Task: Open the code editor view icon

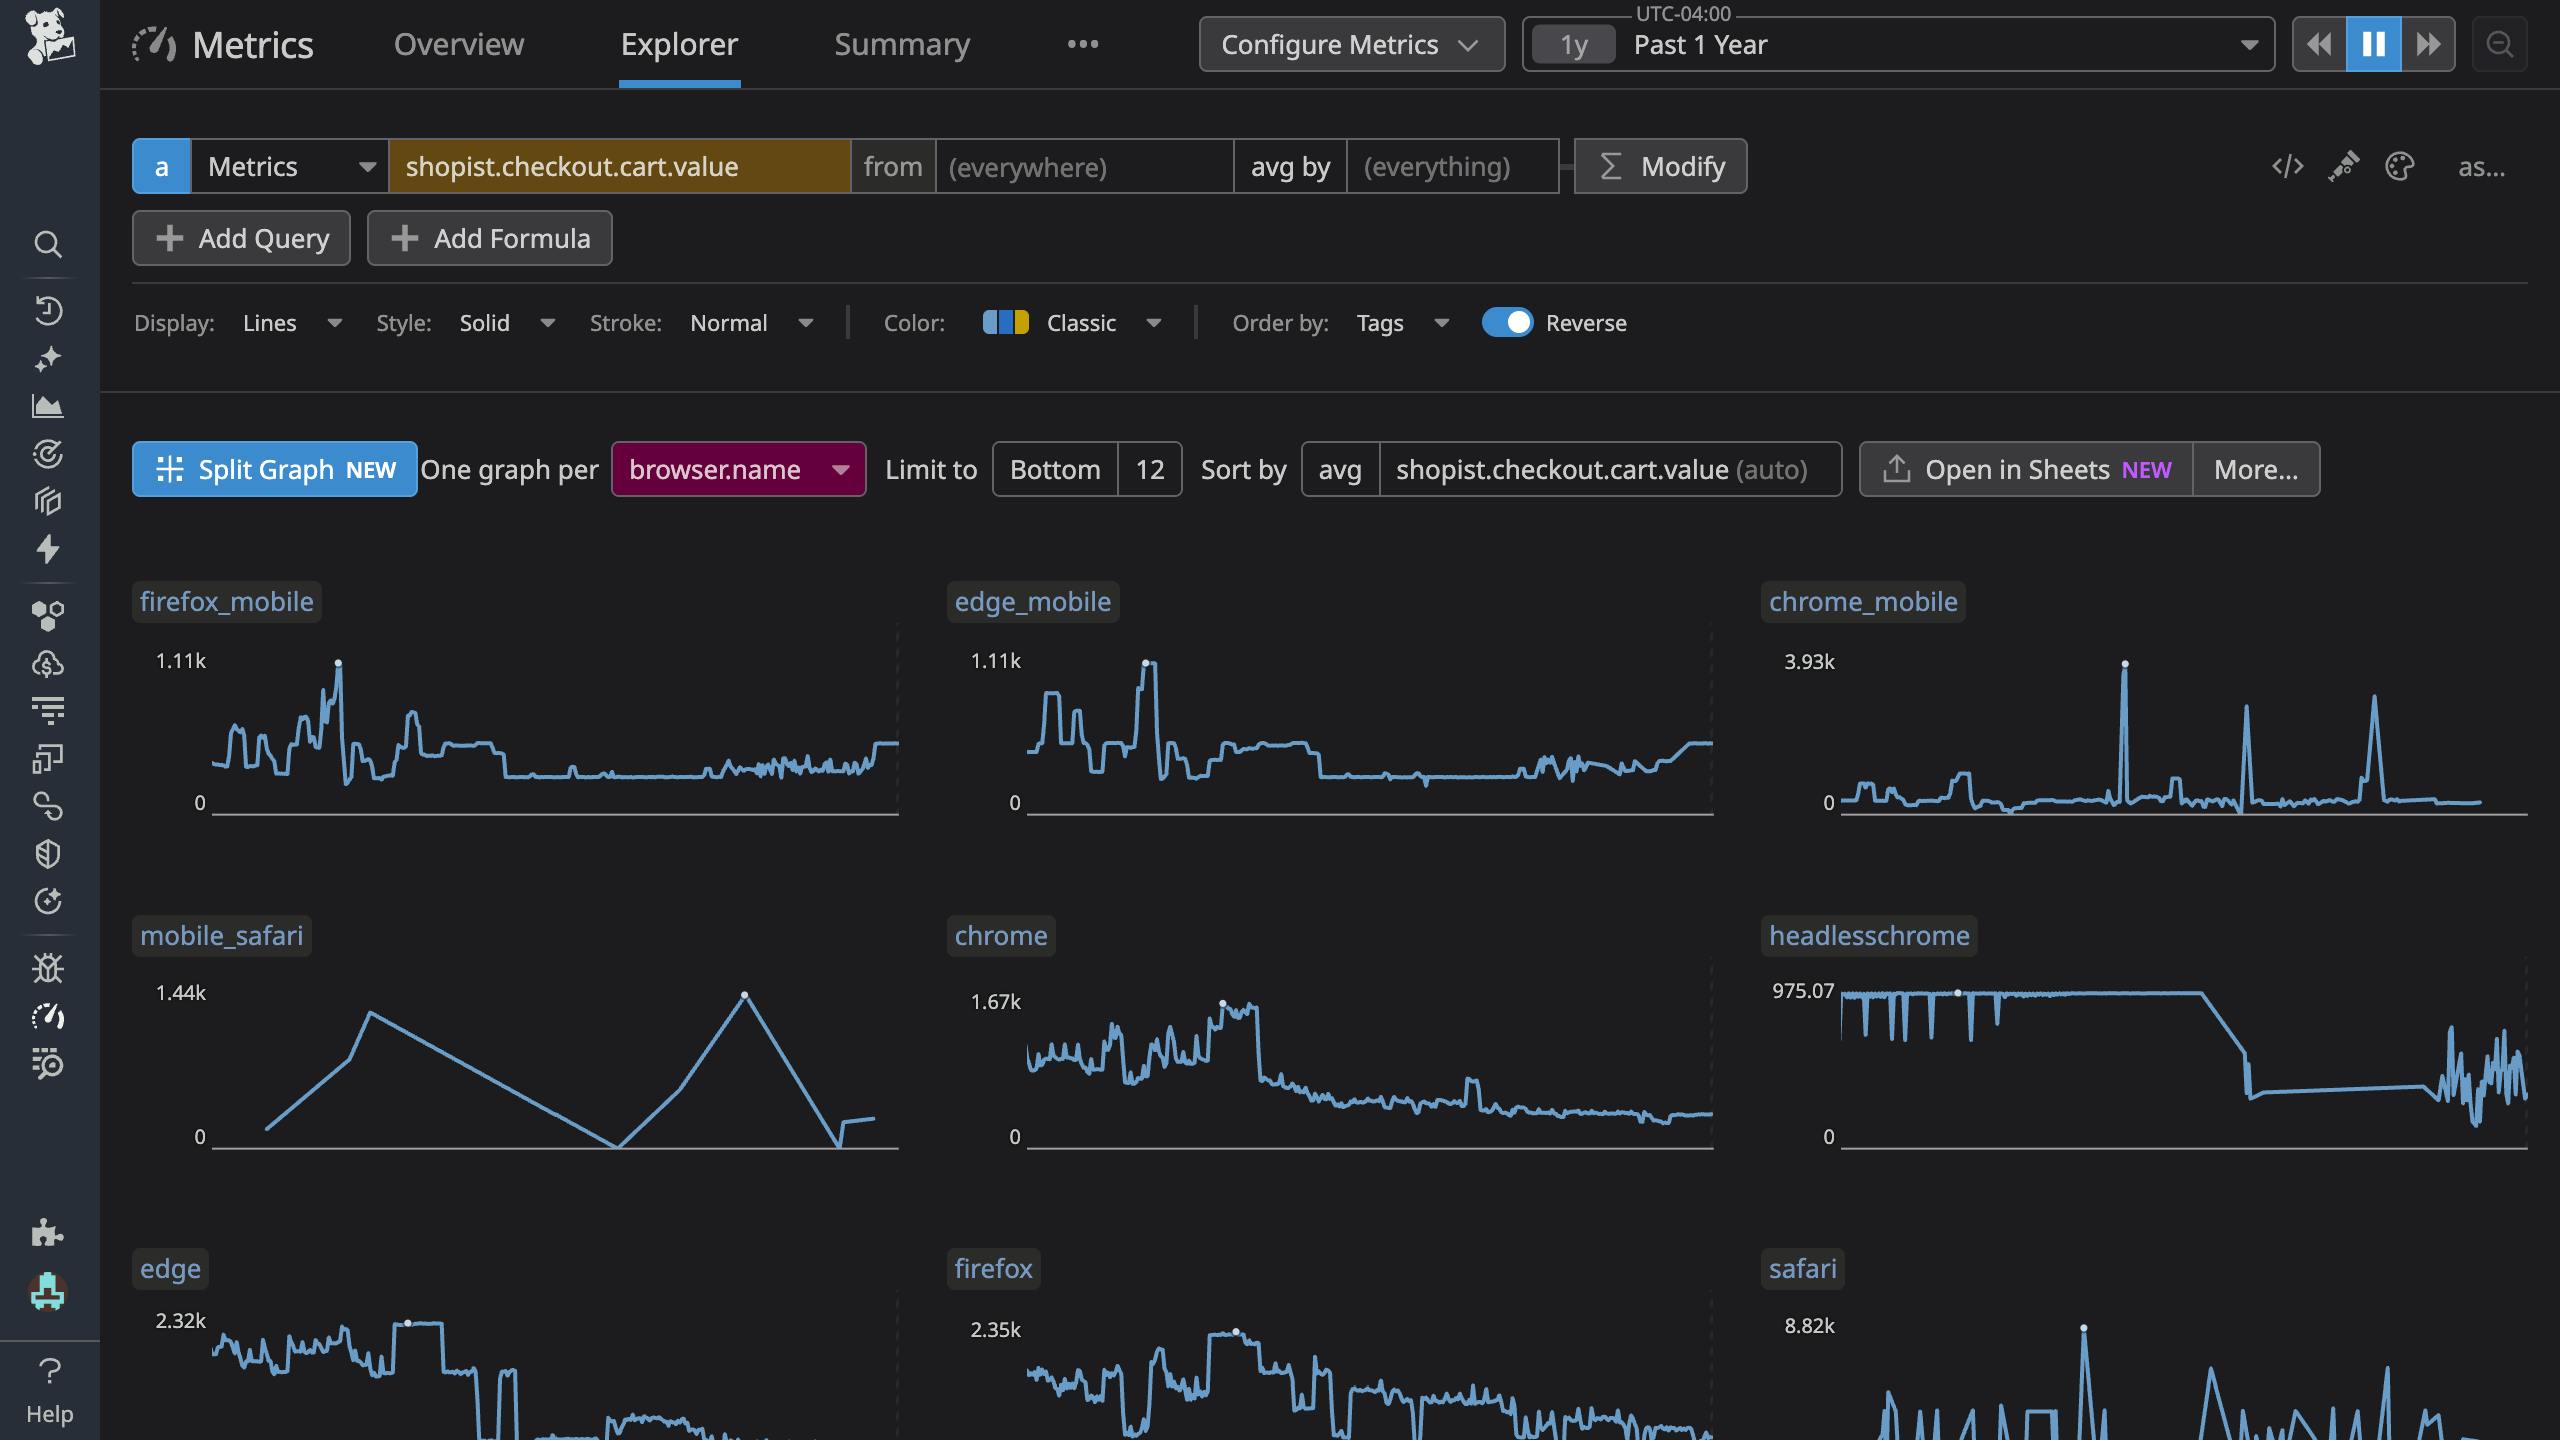Action: 2287,166
